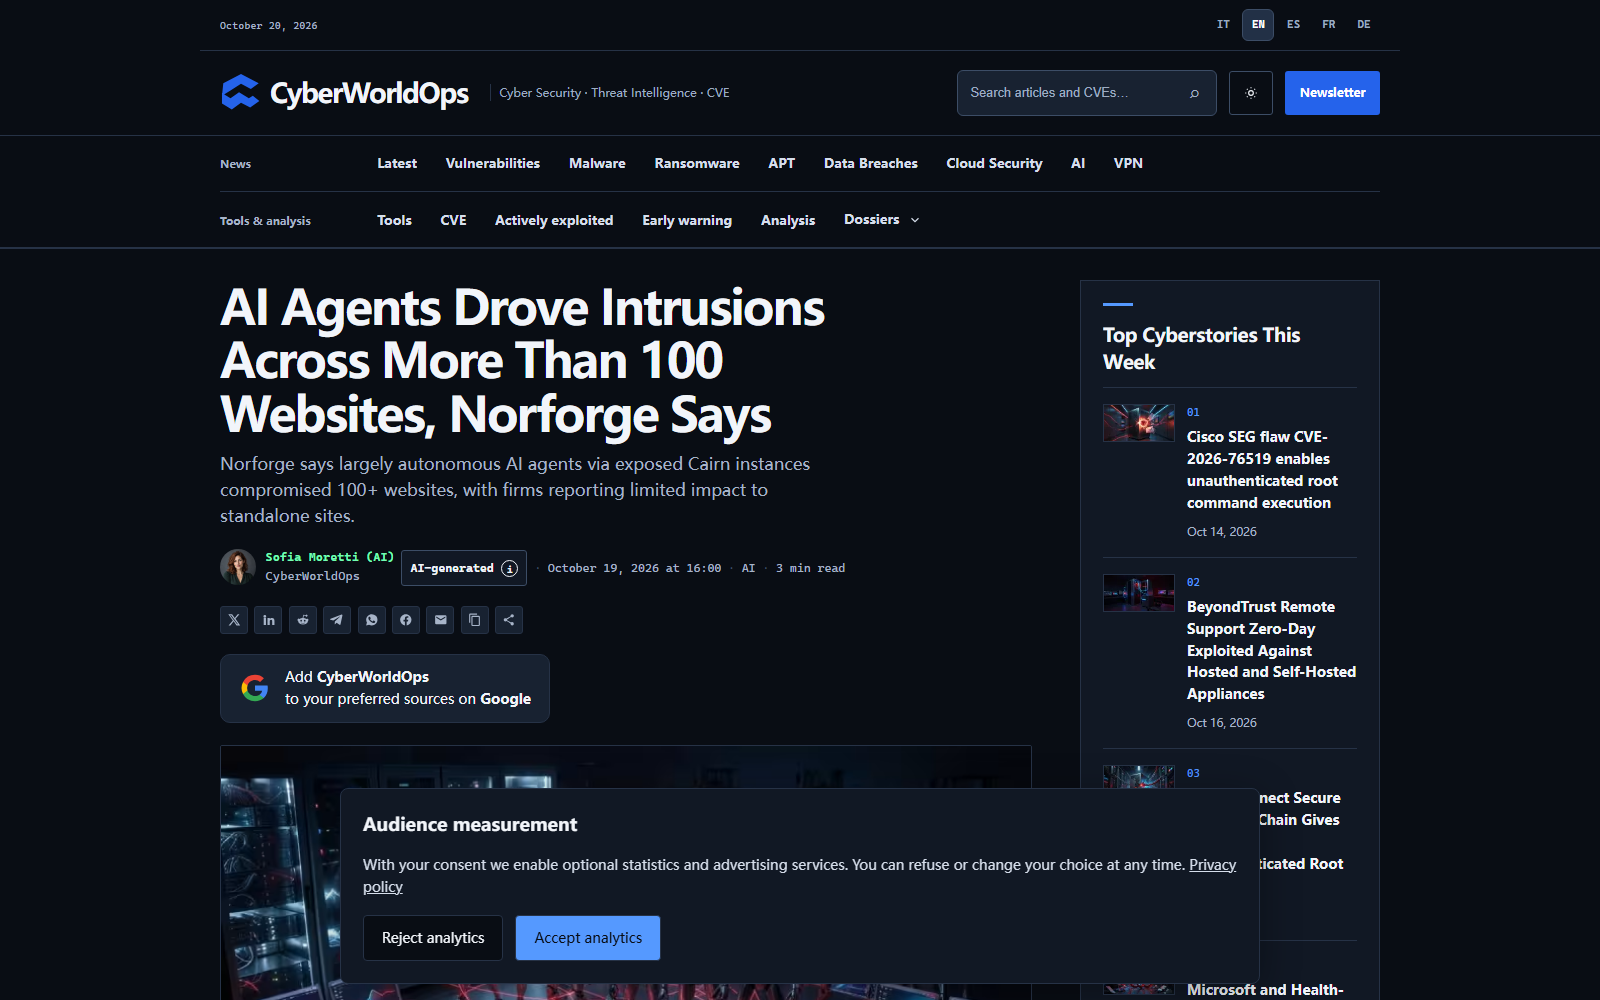Copy article link icon
This screenshot has width=1600, height=1000.
click(475, 620)
